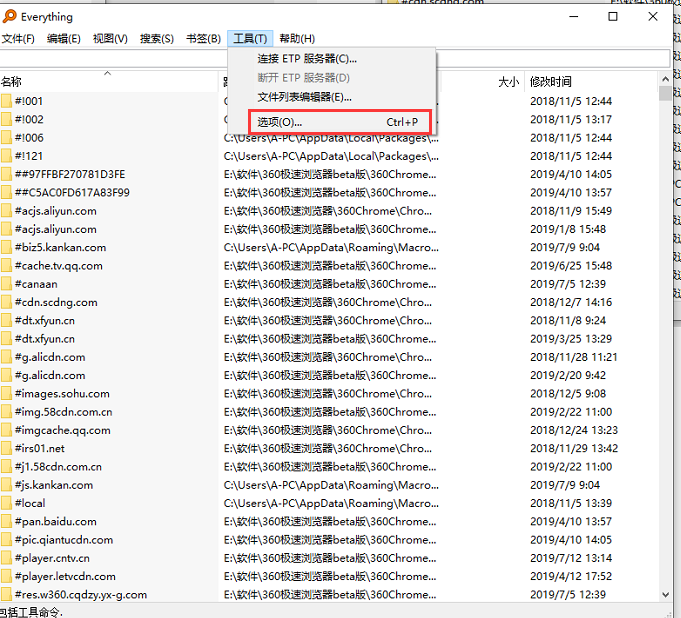
Task: Click the scrollbar up arrow
Action: pos(665,79)
